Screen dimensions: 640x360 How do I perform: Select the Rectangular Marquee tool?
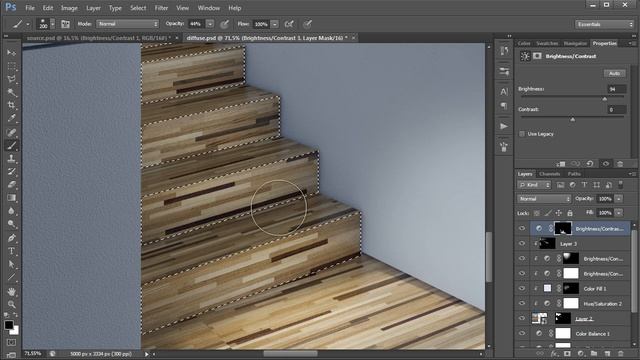tap(11, 66)
